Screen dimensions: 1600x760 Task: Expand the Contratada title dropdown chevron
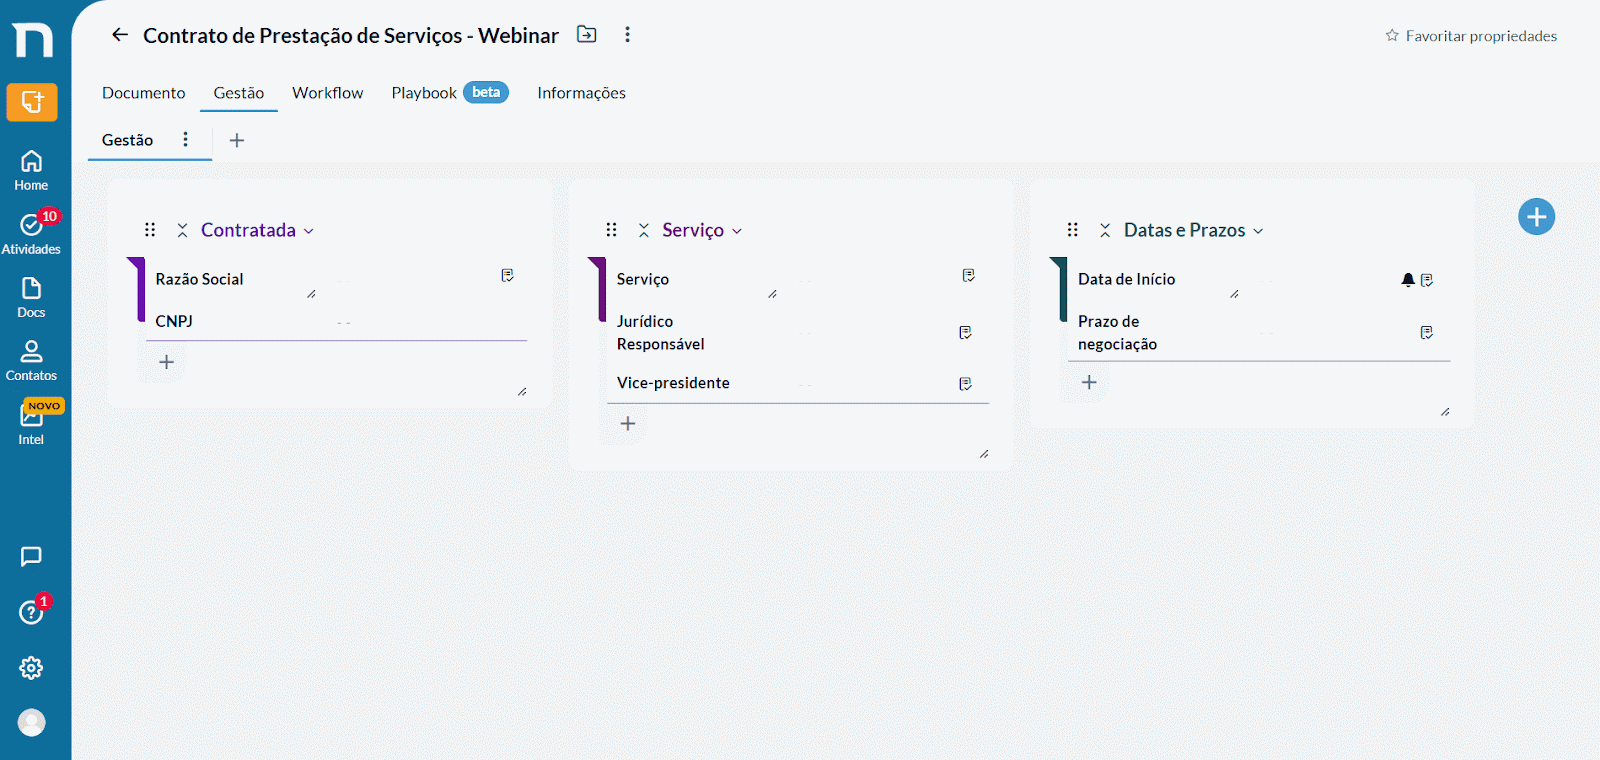coord(309,231)
